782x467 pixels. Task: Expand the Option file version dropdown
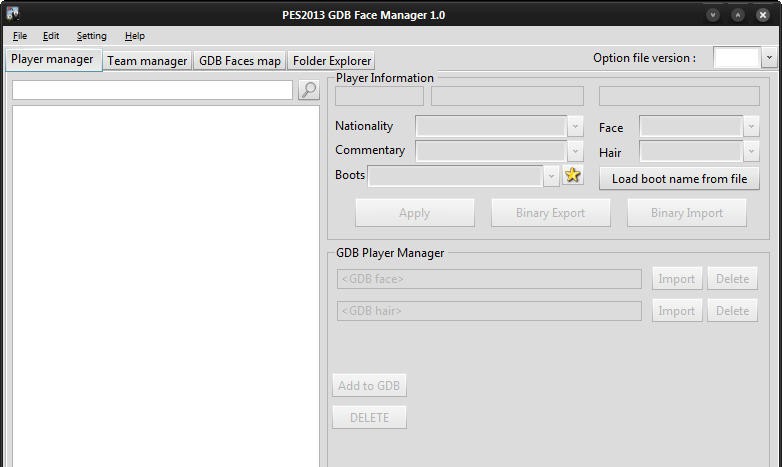click(769, 58)
